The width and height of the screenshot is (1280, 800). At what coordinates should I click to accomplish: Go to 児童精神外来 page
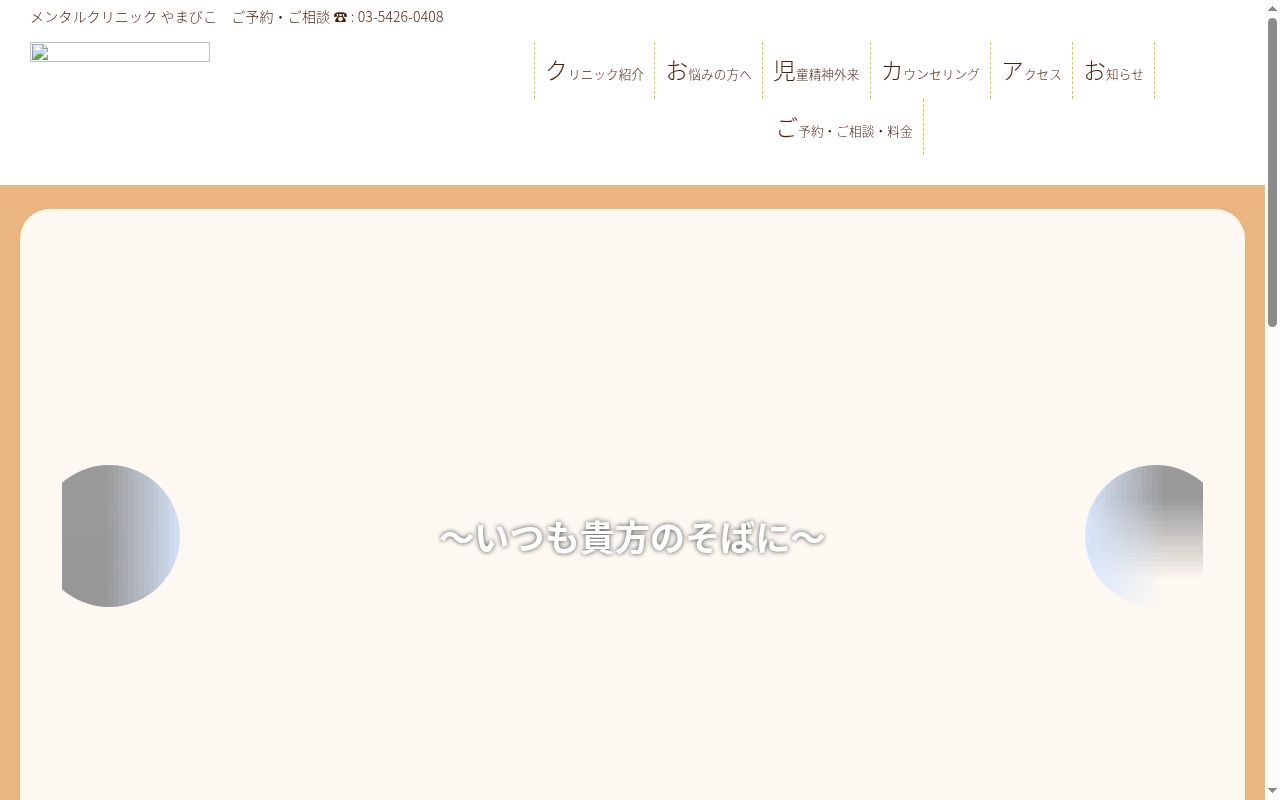[817, 71]
